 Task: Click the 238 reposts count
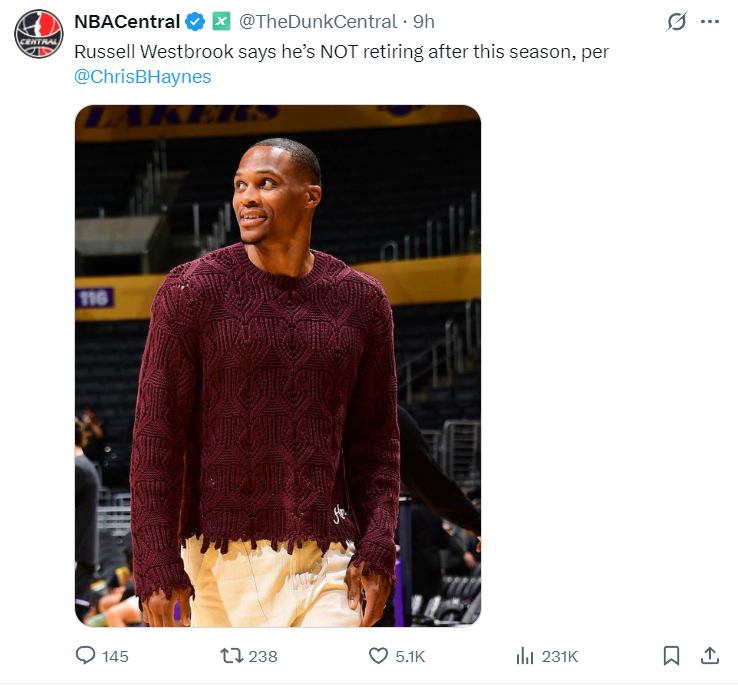point(262,657)
